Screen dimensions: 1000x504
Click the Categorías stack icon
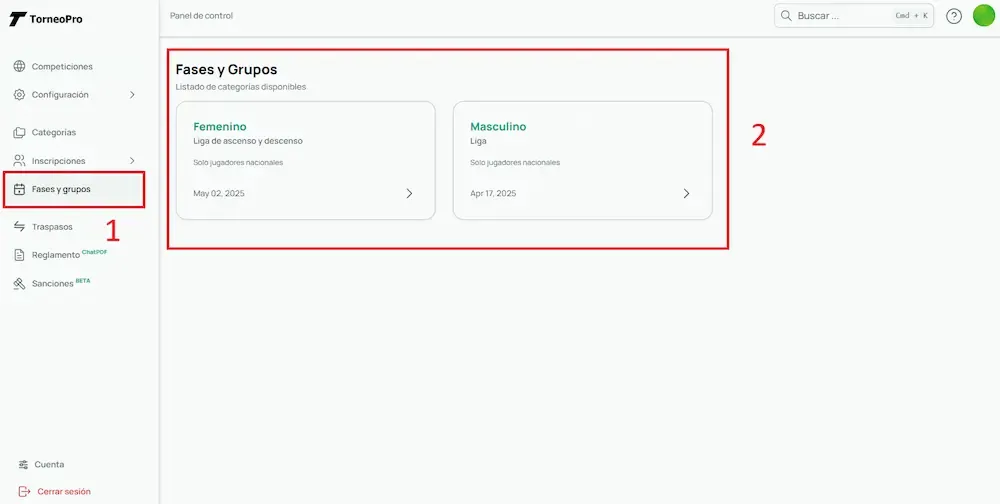click(x=20, y=133)
